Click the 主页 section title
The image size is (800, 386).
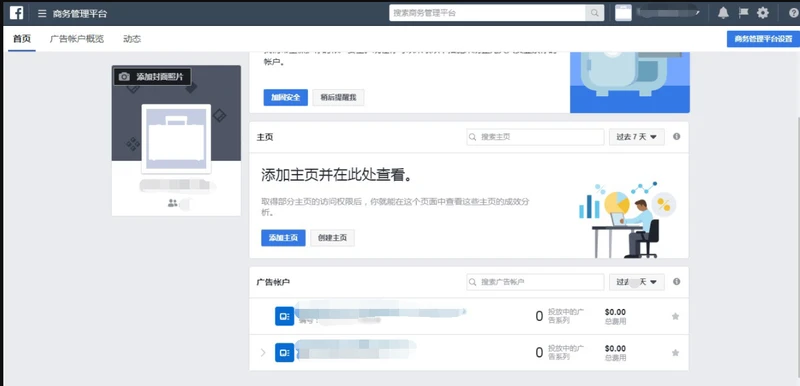[265, 137]
